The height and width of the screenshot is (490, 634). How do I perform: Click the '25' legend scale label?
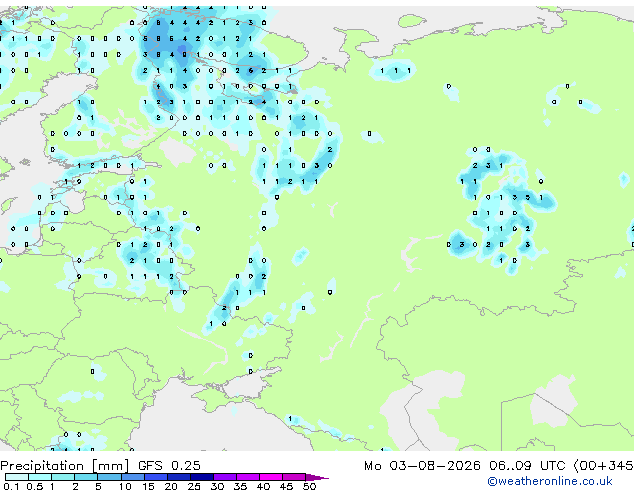[x=194, y=486]
